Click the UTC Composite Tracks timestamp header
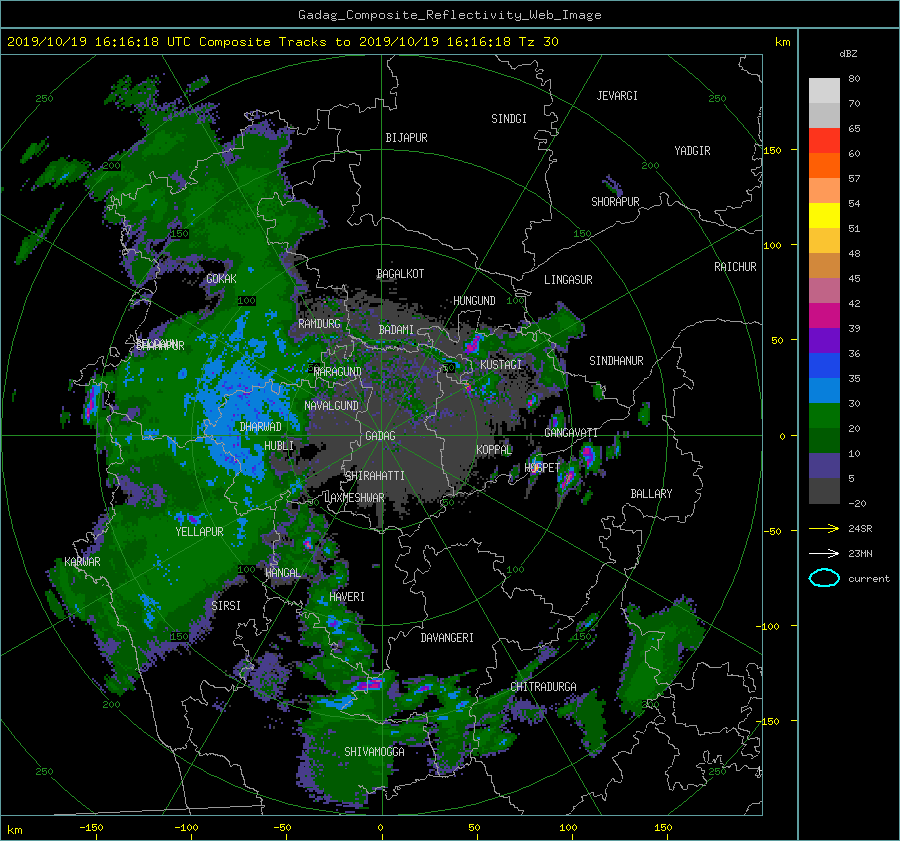 [282, 42]
